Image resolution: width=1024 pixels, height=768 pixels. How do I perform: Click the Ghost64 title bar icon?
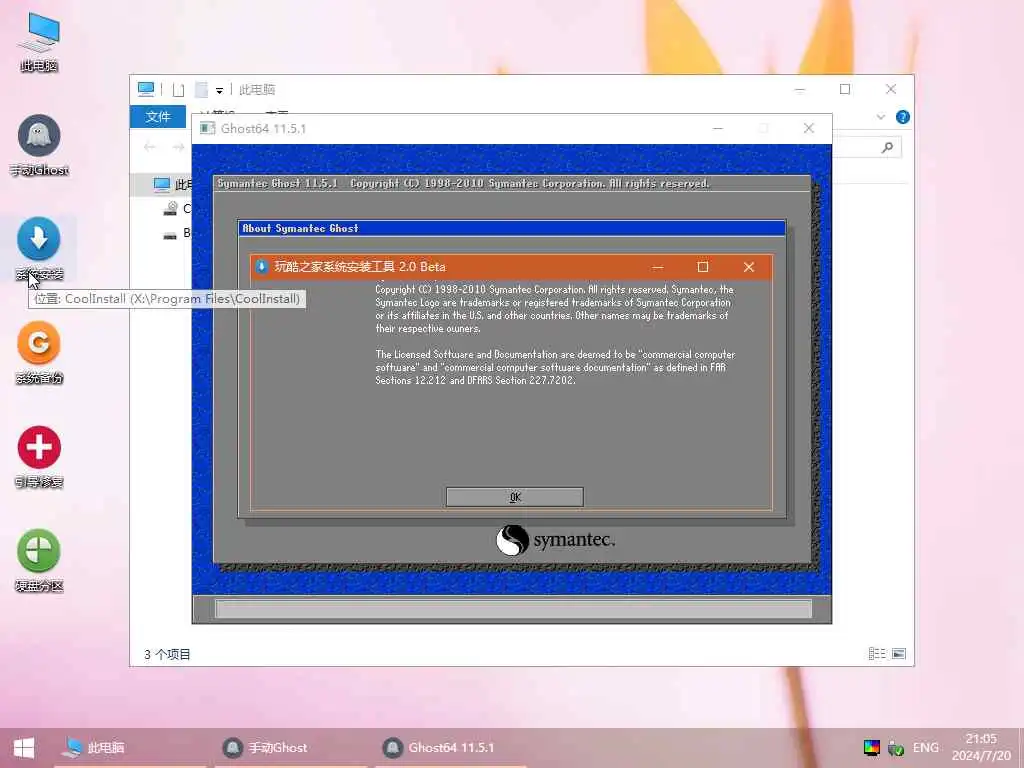[x=208, y=128]
